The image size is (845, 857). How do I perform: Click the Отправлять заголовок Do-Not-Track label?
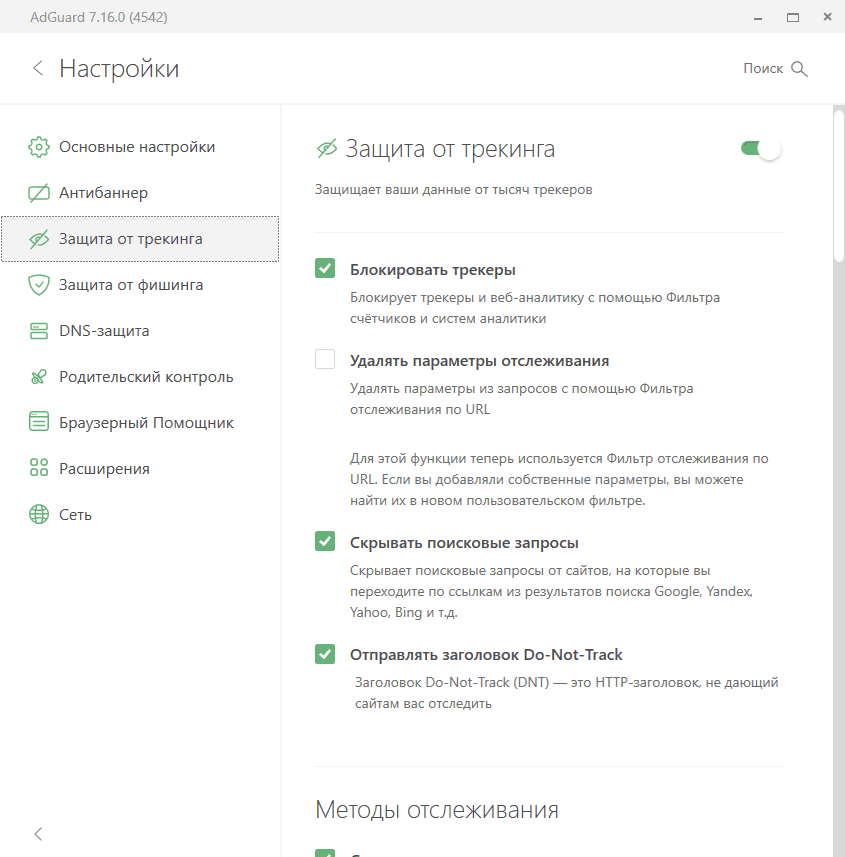486,655
